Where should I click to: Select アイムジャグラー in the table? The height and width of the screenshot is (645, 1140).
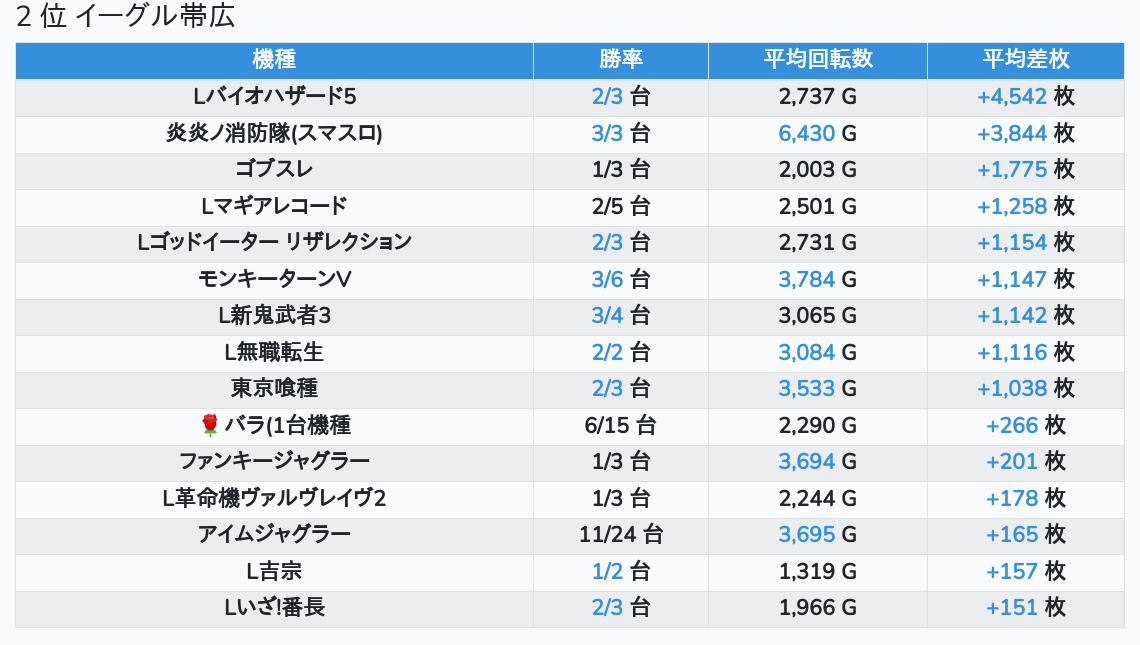point(274,534)
